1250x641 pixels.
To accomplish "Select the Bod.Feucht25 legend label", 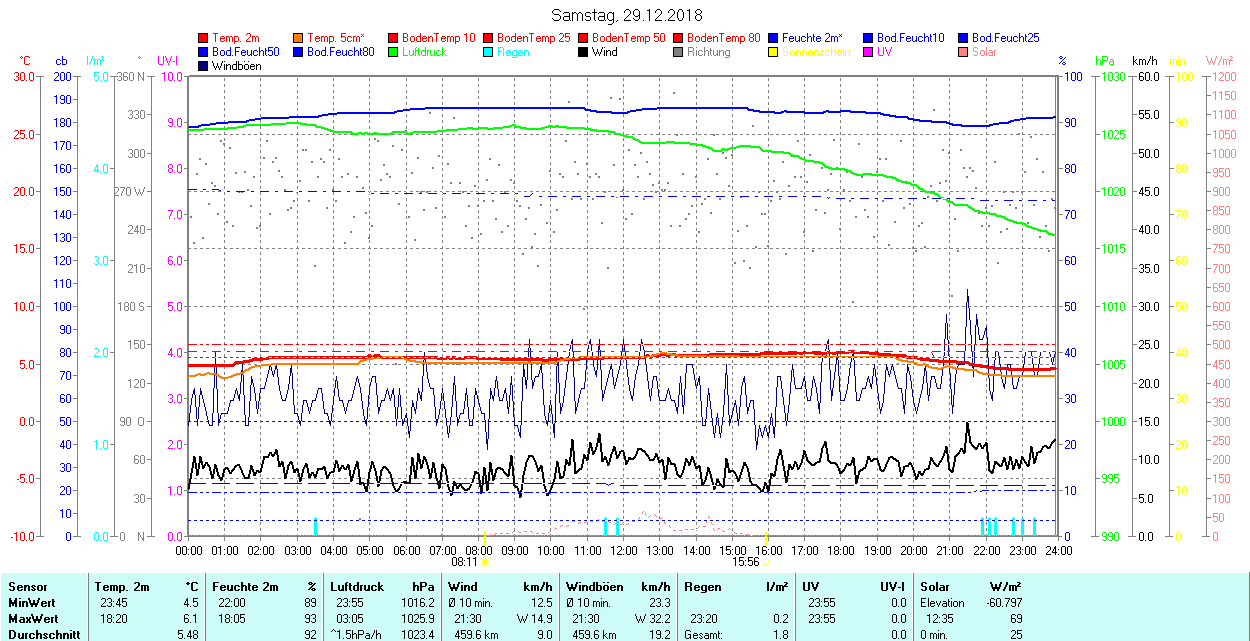I will tap(1005, 38).
